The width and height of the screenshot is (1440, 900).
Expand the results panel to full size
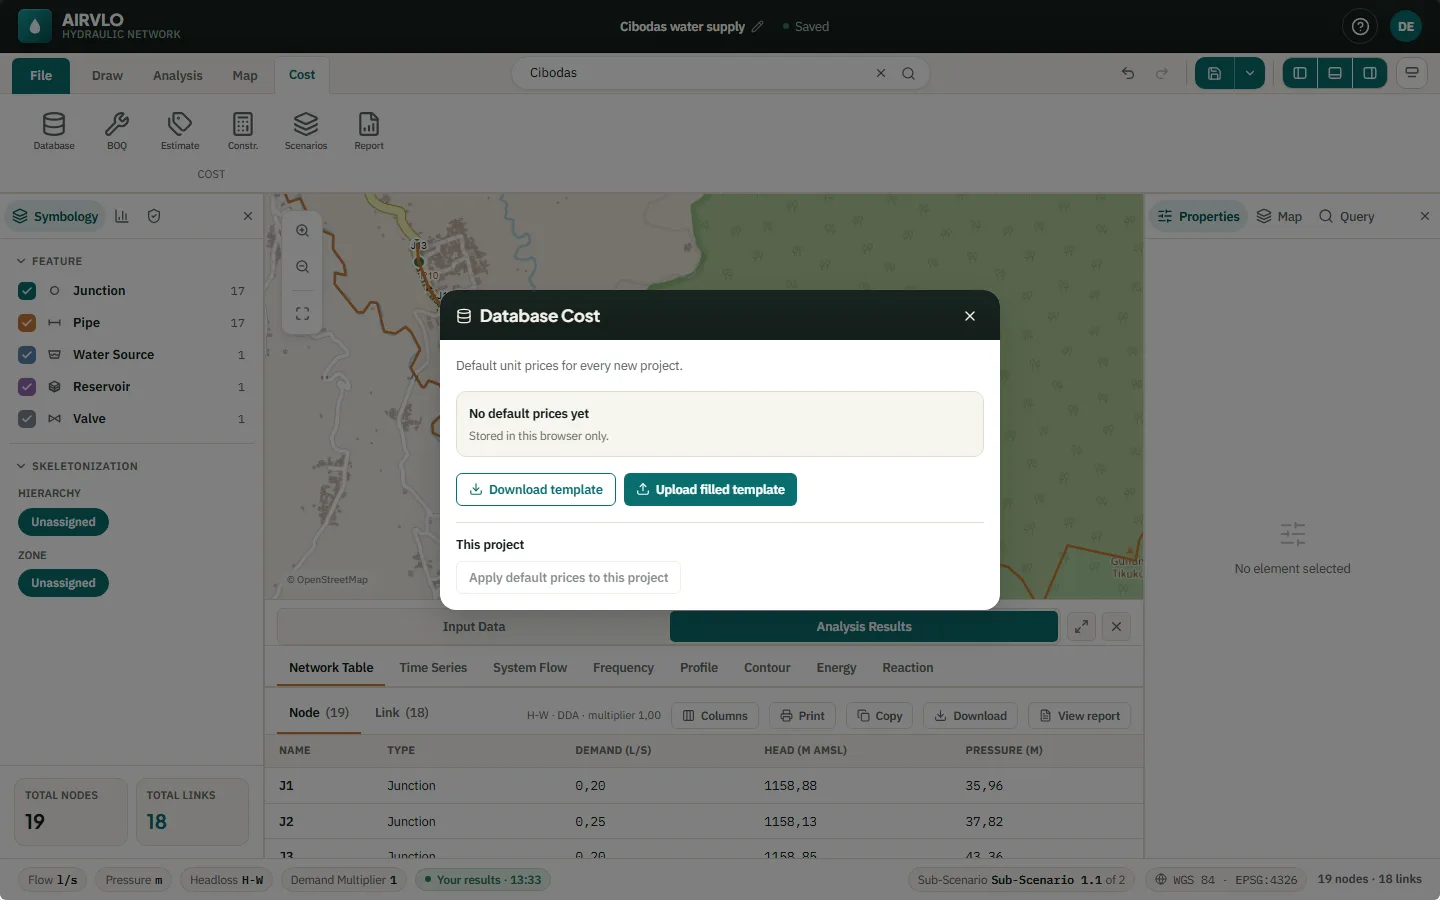(x=1081, y=627)
